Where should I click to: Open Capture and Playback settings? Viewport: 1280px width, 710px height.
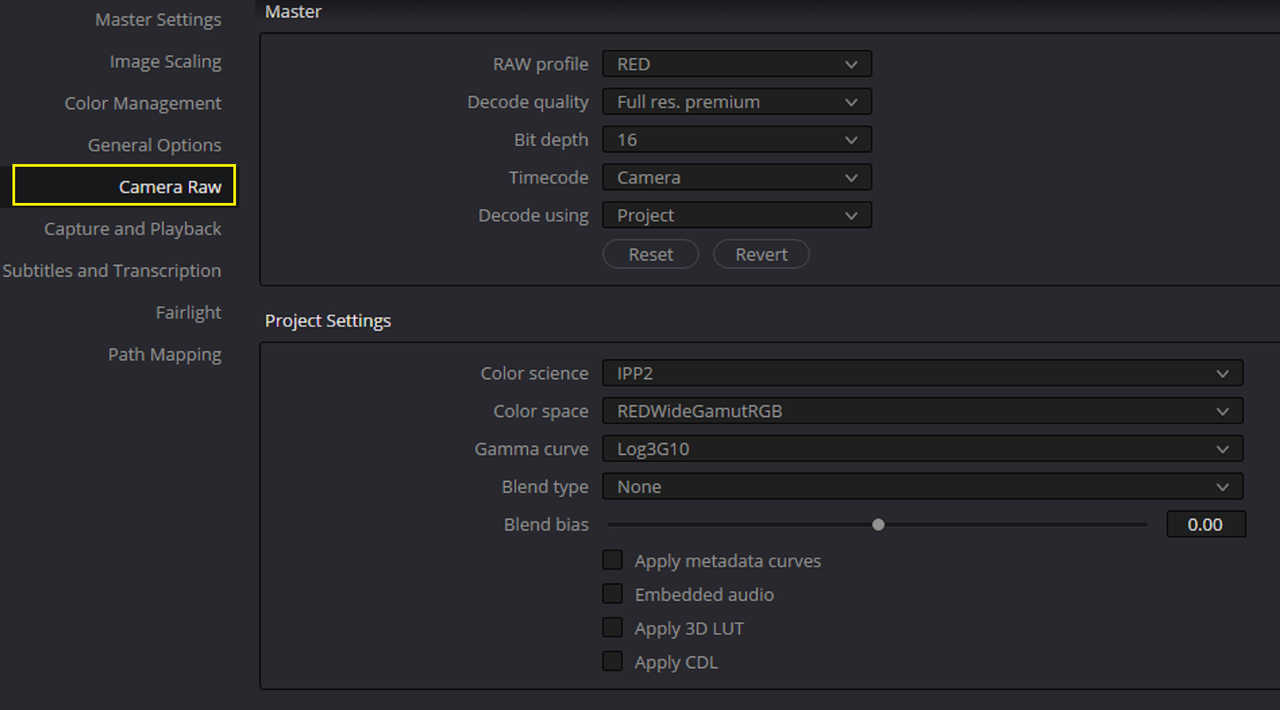click(132, 229)
